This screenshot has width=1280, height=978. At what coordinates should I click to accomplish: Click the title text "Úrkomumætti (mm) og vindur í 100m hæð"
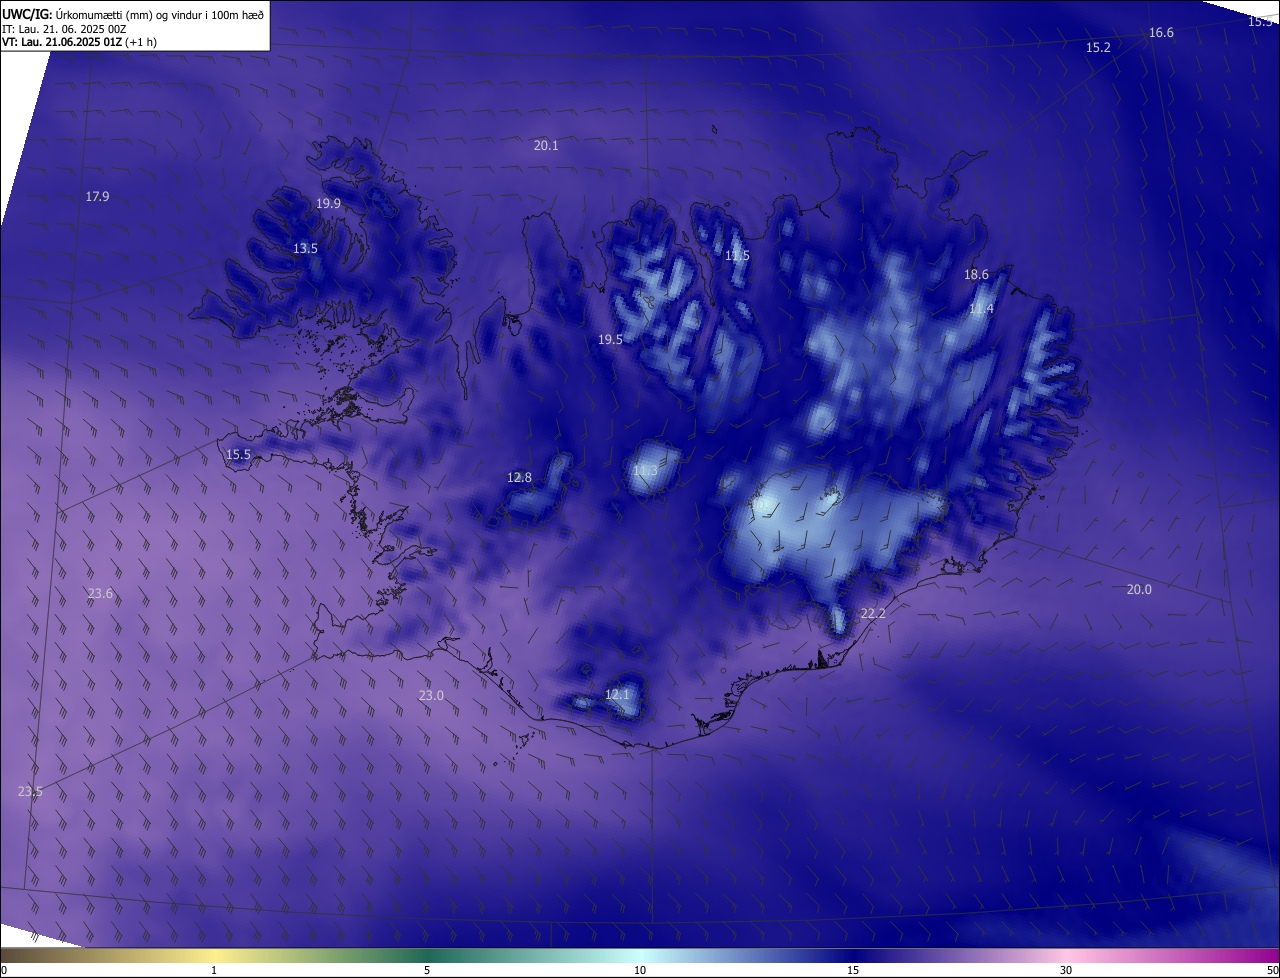160,14
